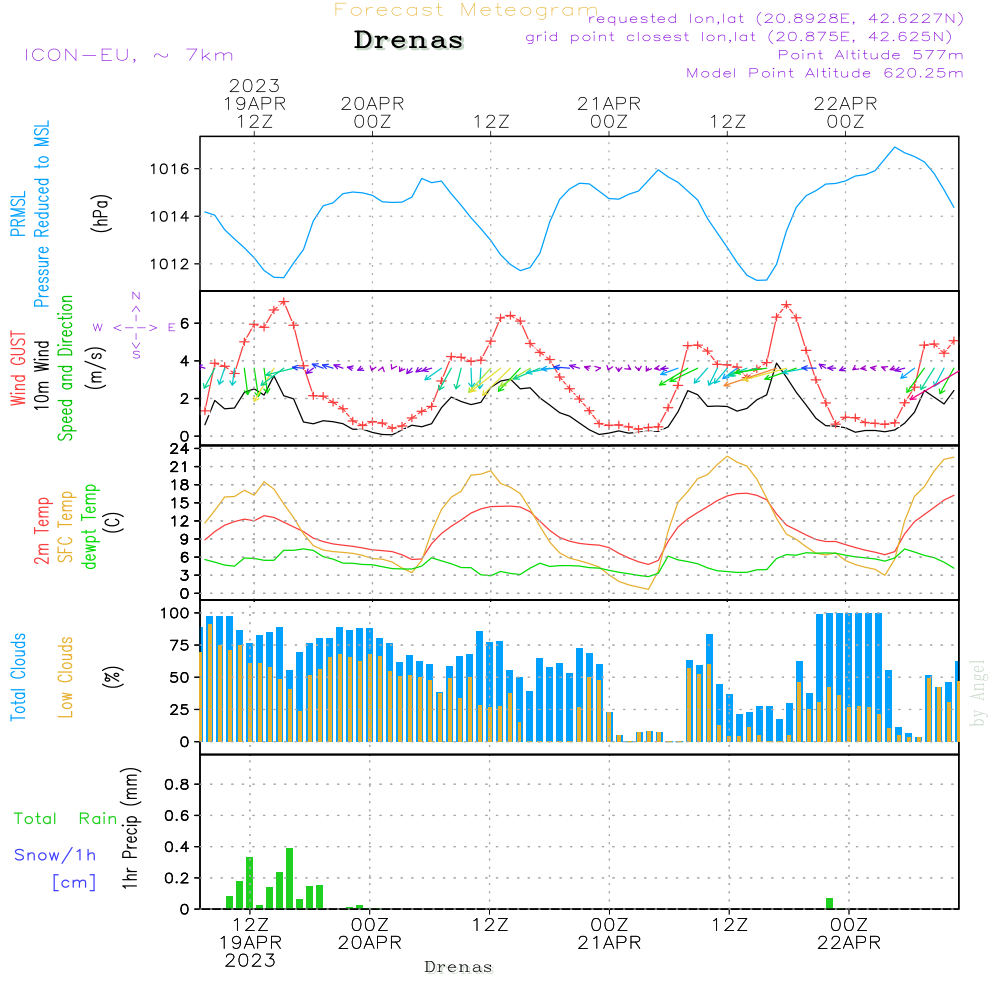Select the bold "Drenas" title at top

coord(409,40)
